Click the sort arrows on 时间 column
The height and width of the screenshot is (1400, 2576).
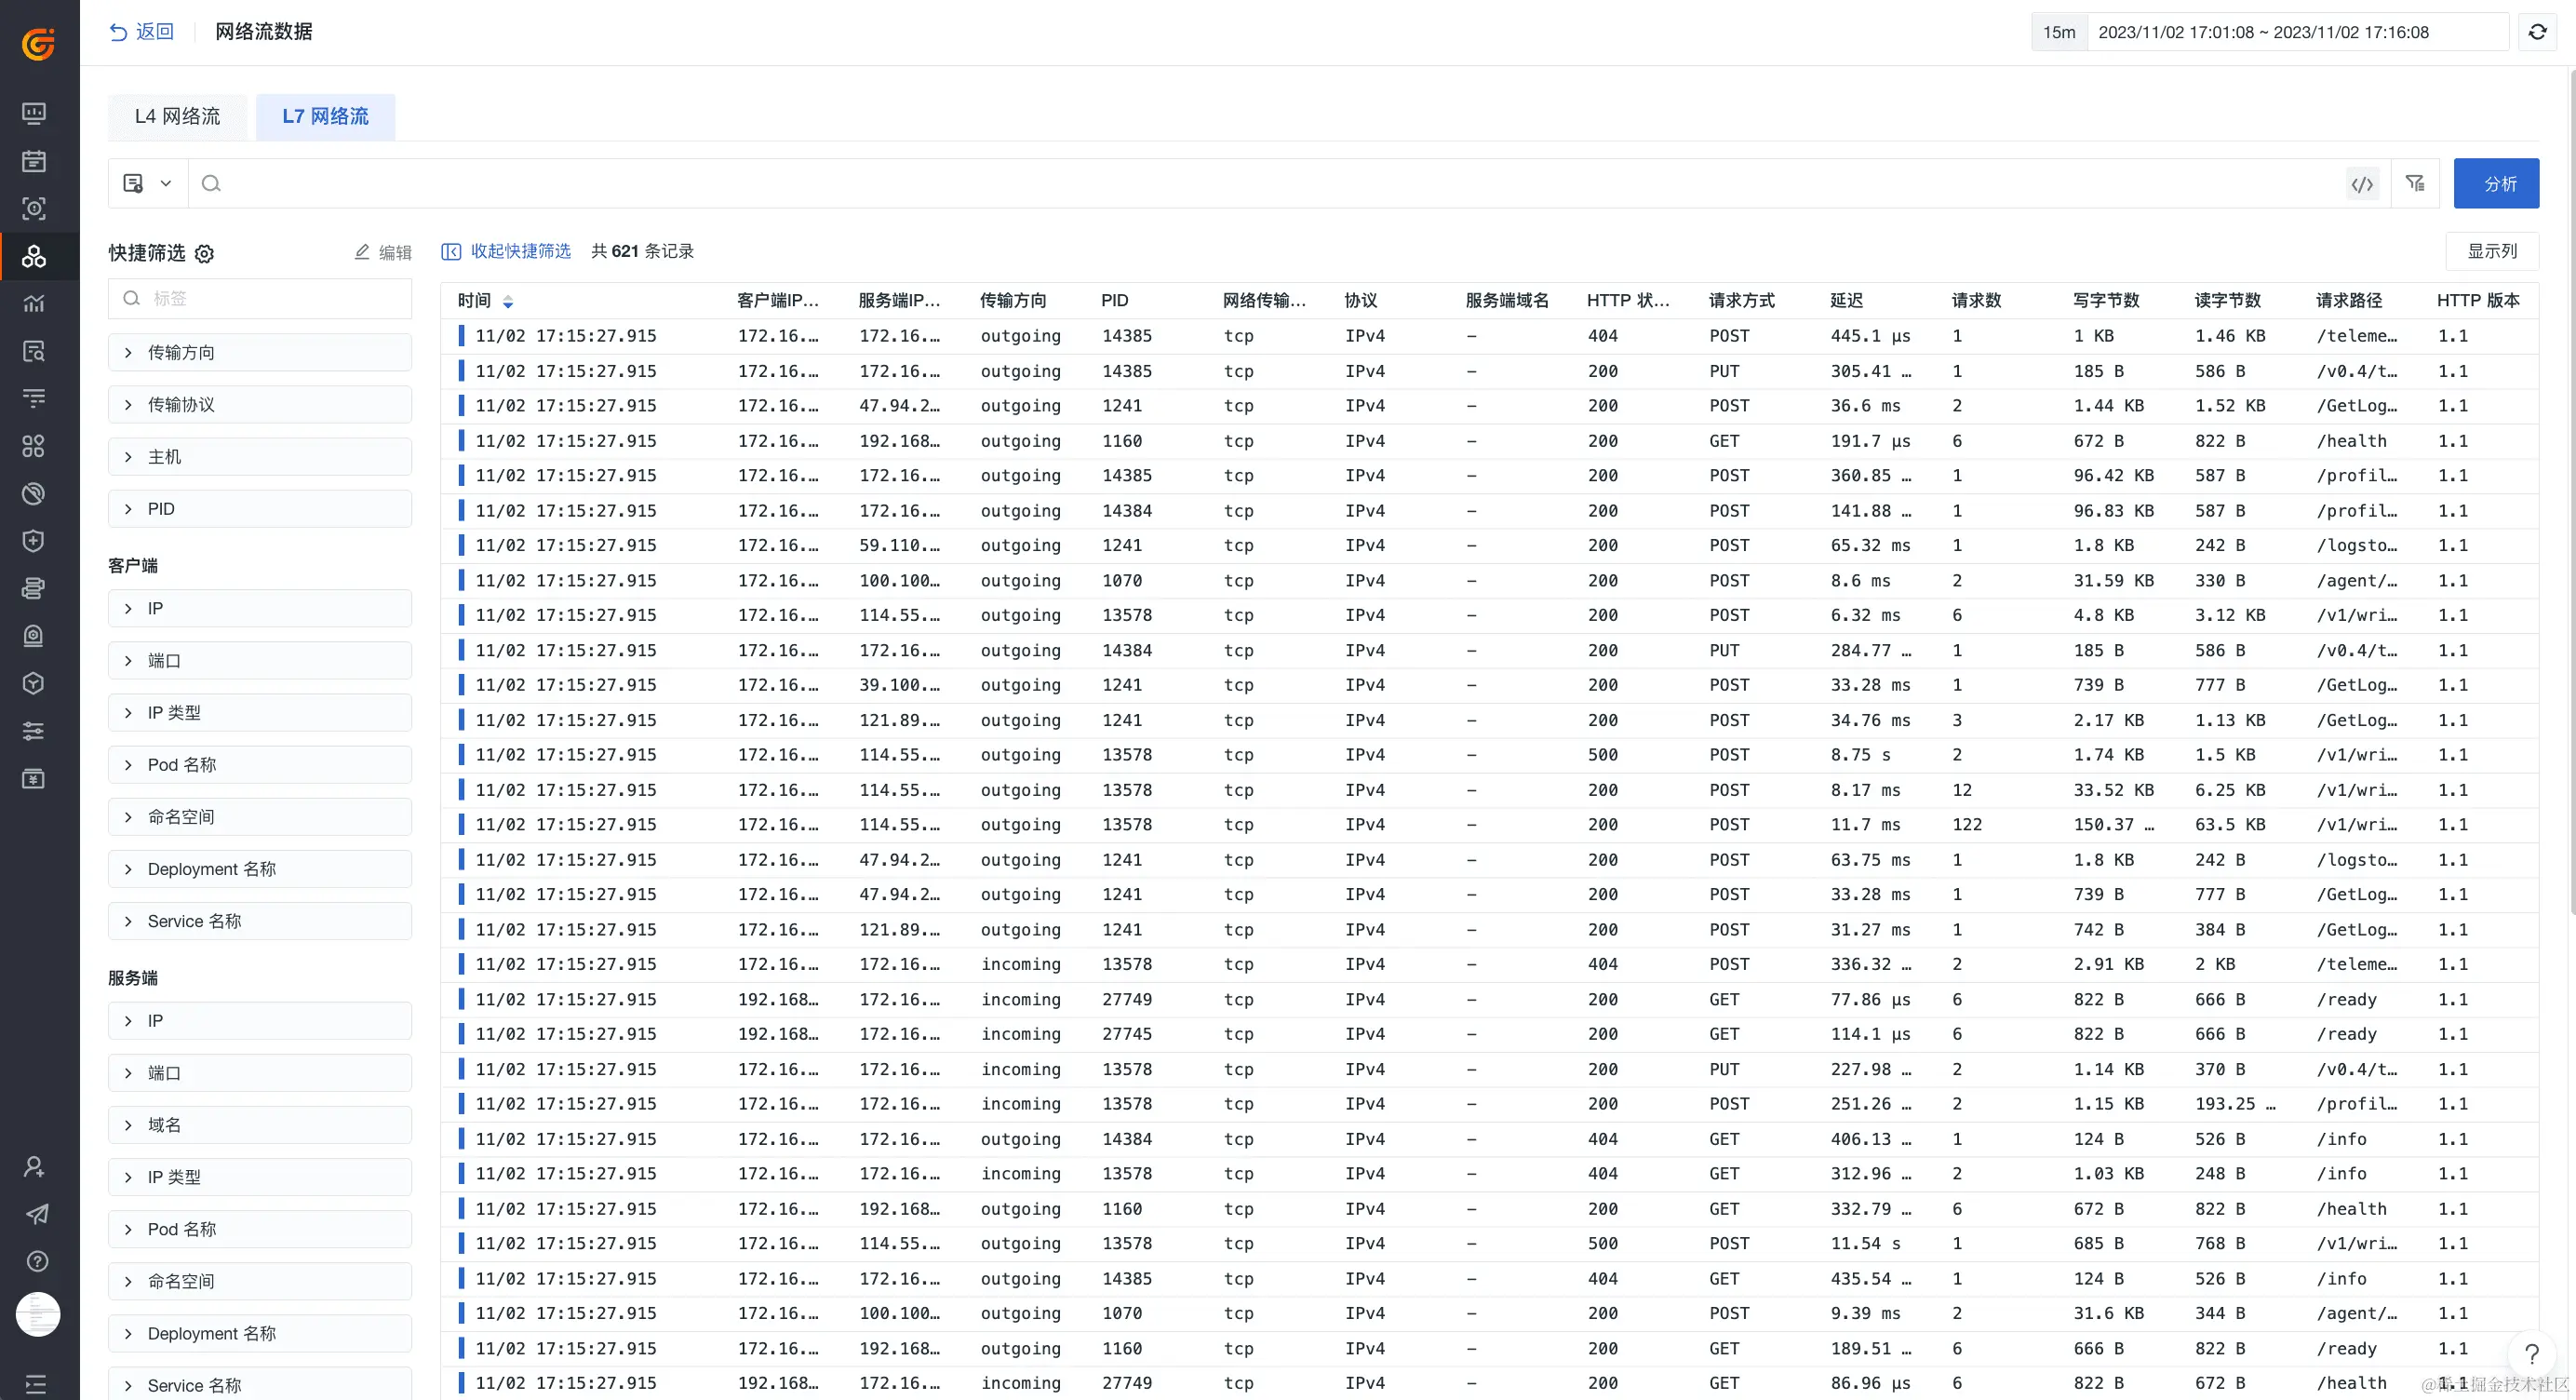click(x=508, y=301)
